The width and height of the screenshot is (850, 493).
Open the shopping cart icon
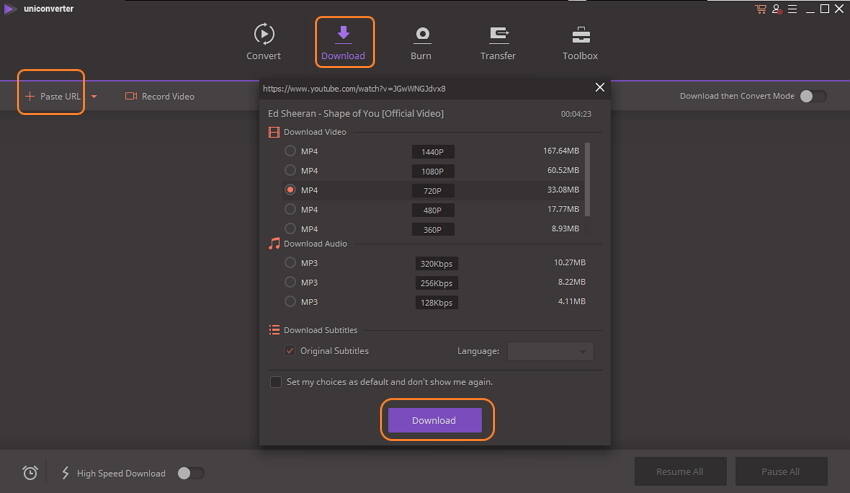point(761,9)
